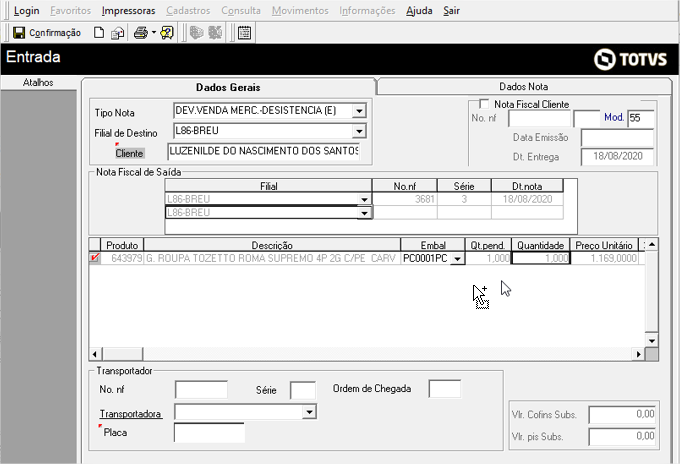This screenshot has width=680, height=464.
Task: Select the Dados Gerais tab
Action: click(228, 88)
